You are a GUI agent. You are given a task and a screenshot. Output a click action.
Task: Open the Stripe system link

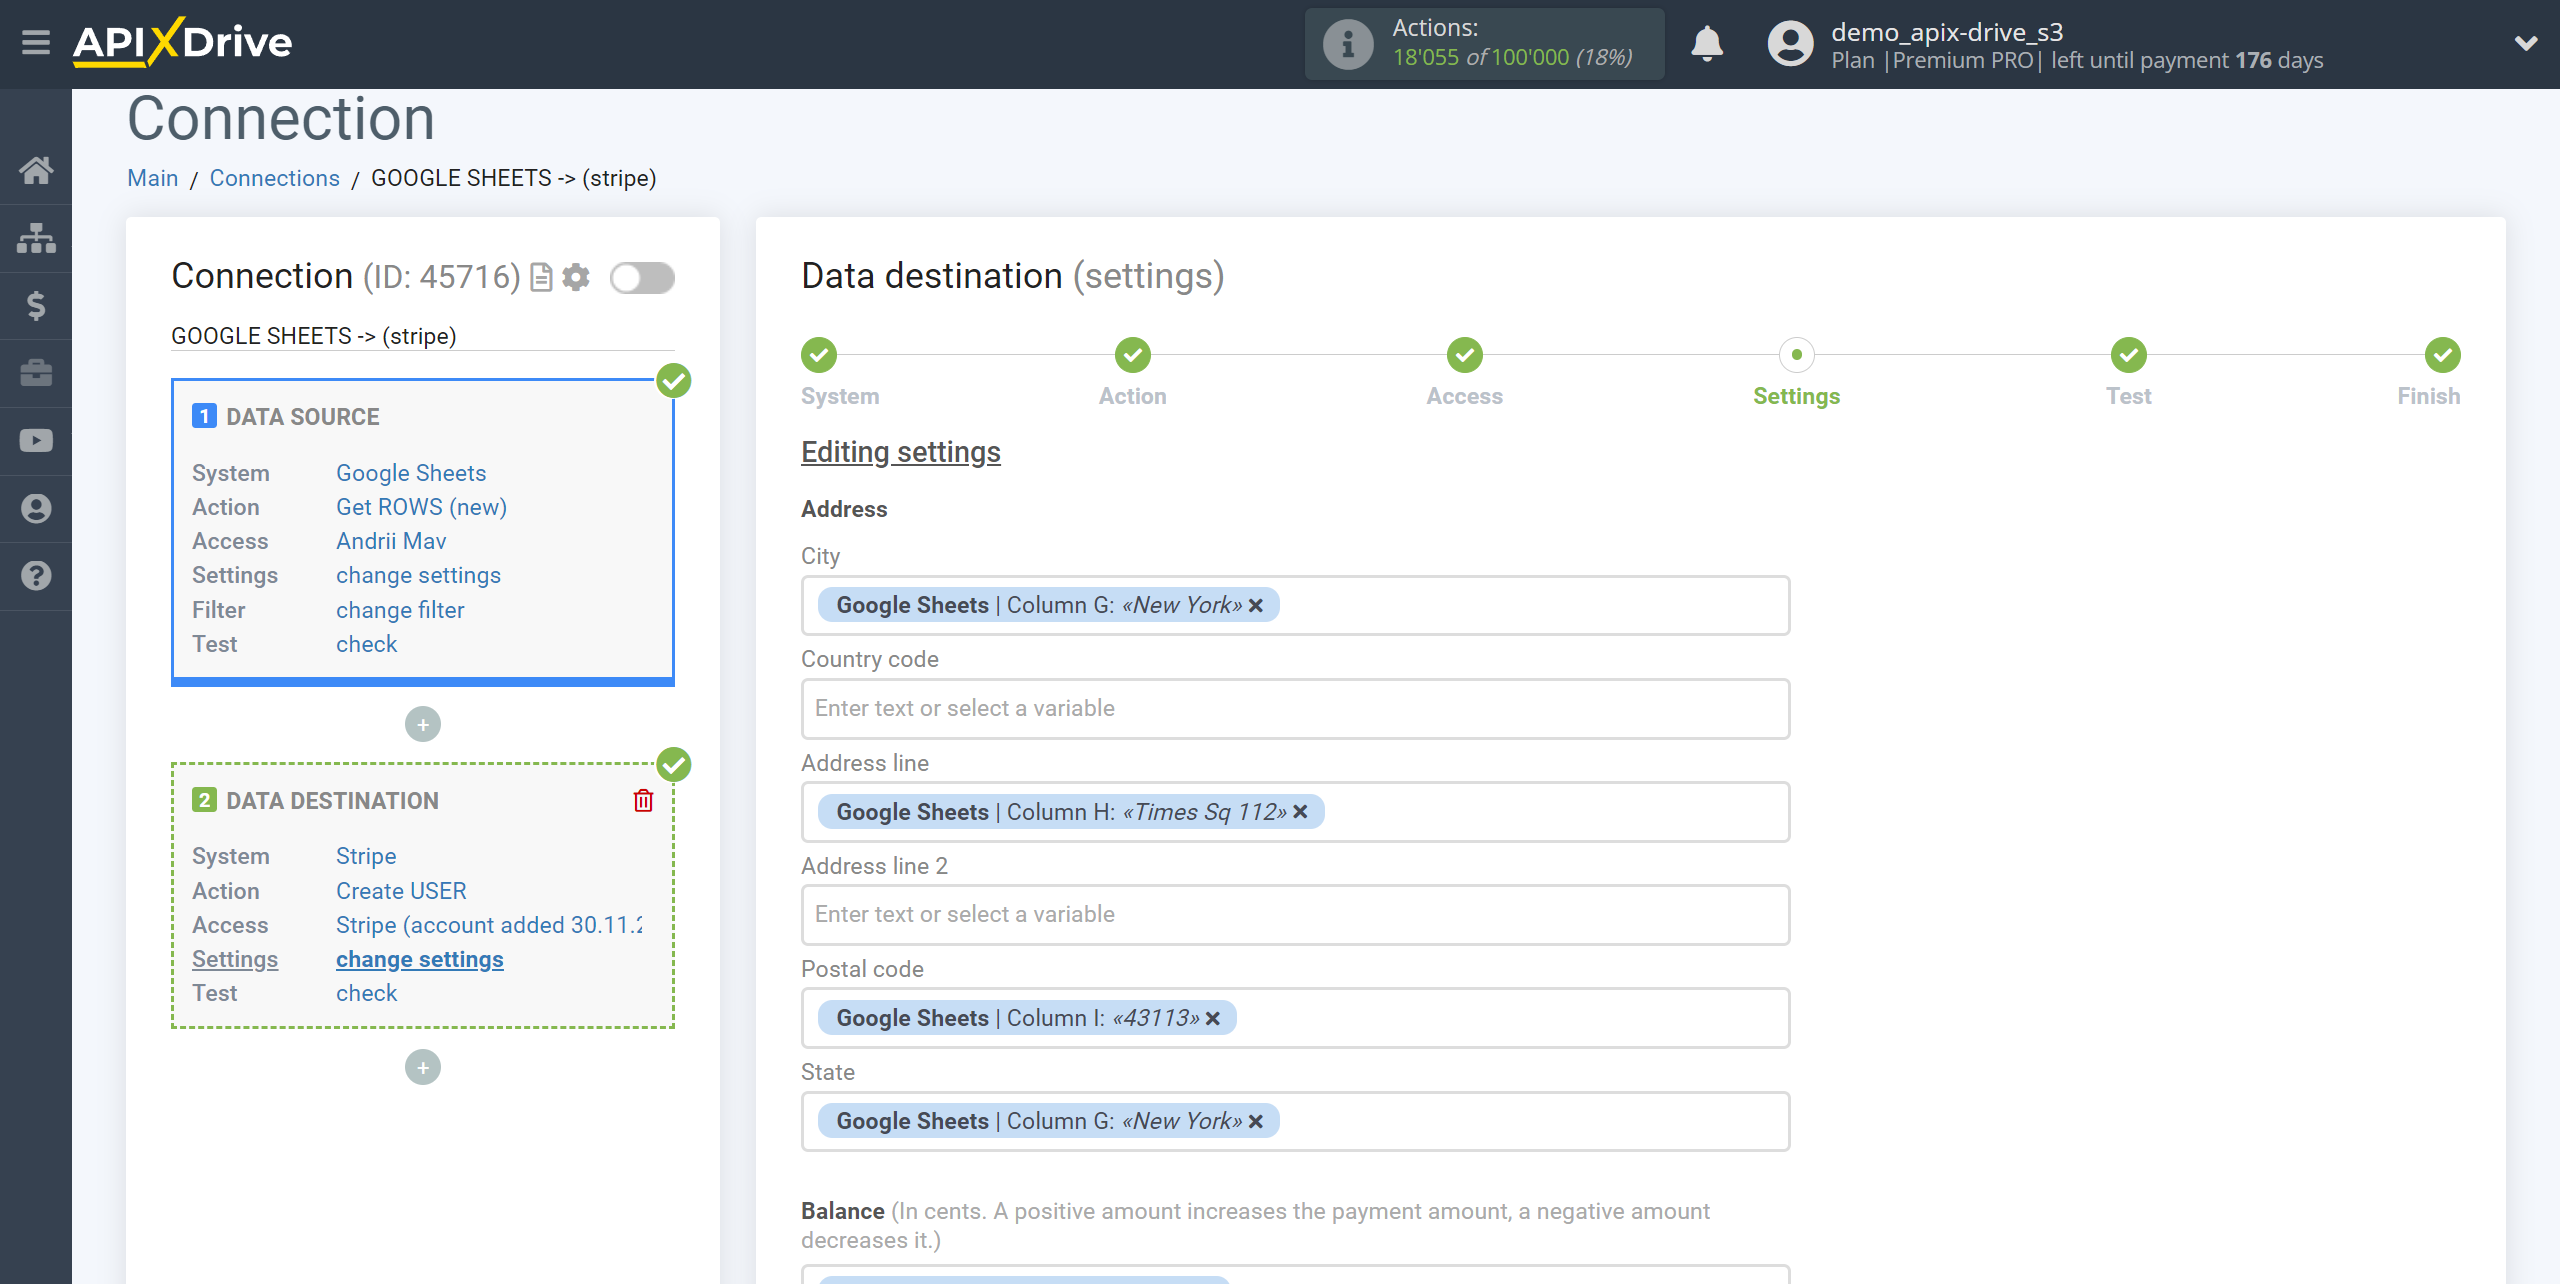click(366, 856)
